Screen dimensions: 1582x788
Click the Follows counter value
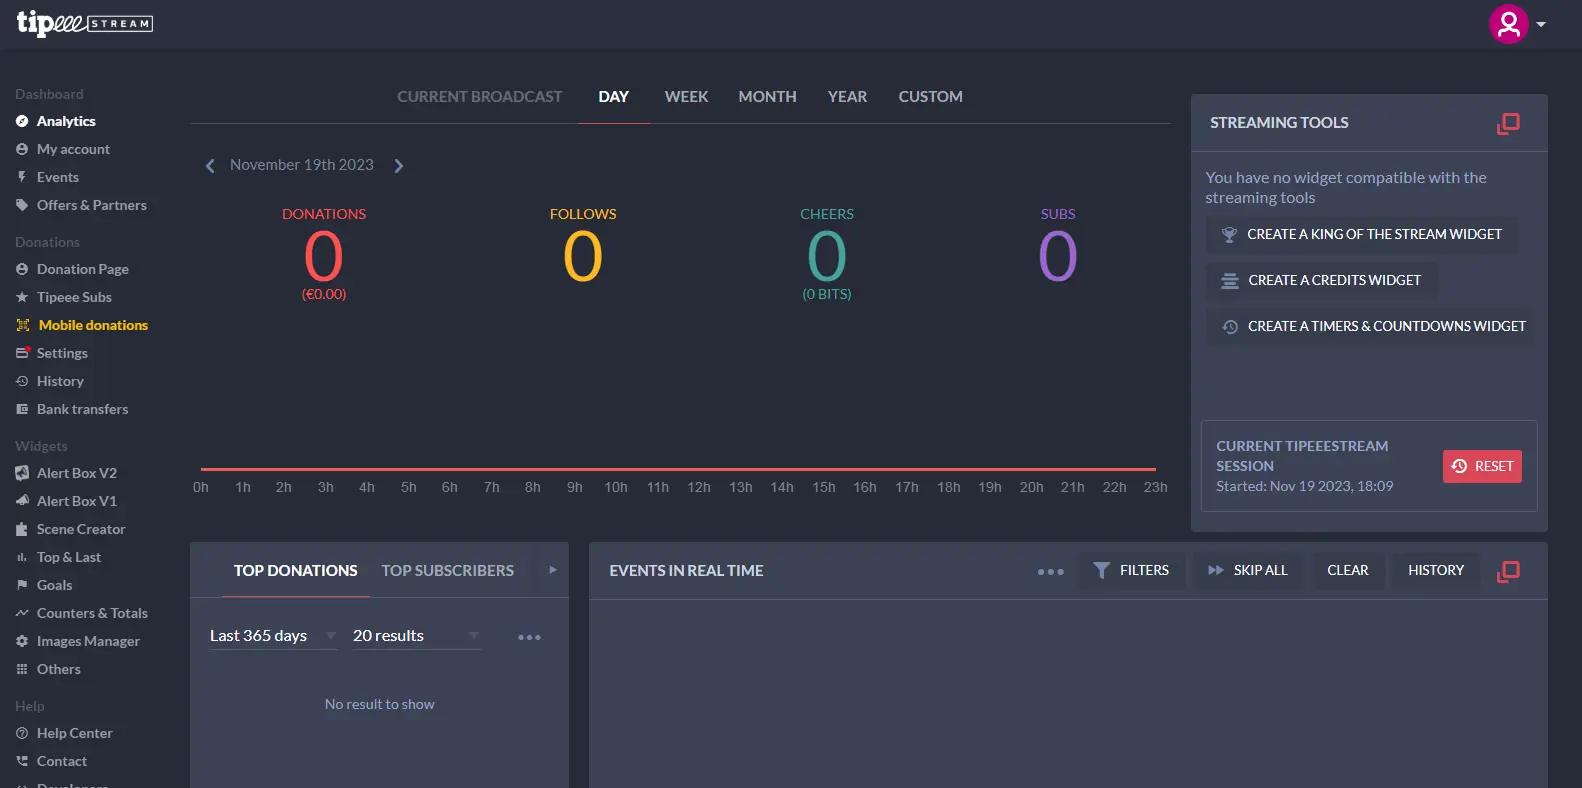[x=583, y=257]
